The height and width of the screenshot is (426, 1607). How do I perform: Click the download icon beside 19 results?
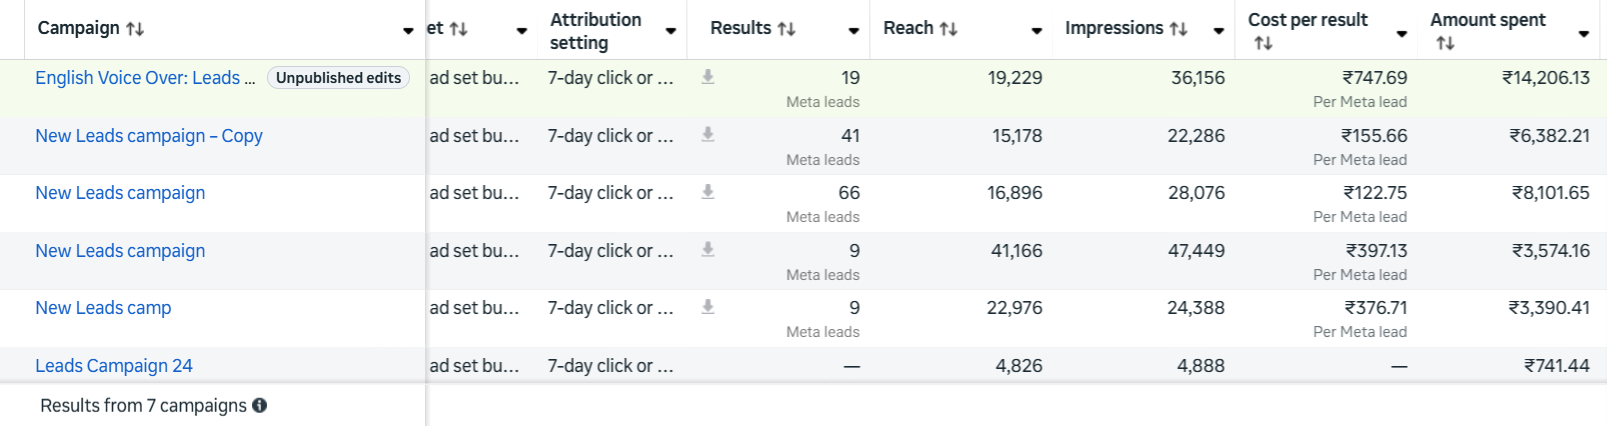708,77
